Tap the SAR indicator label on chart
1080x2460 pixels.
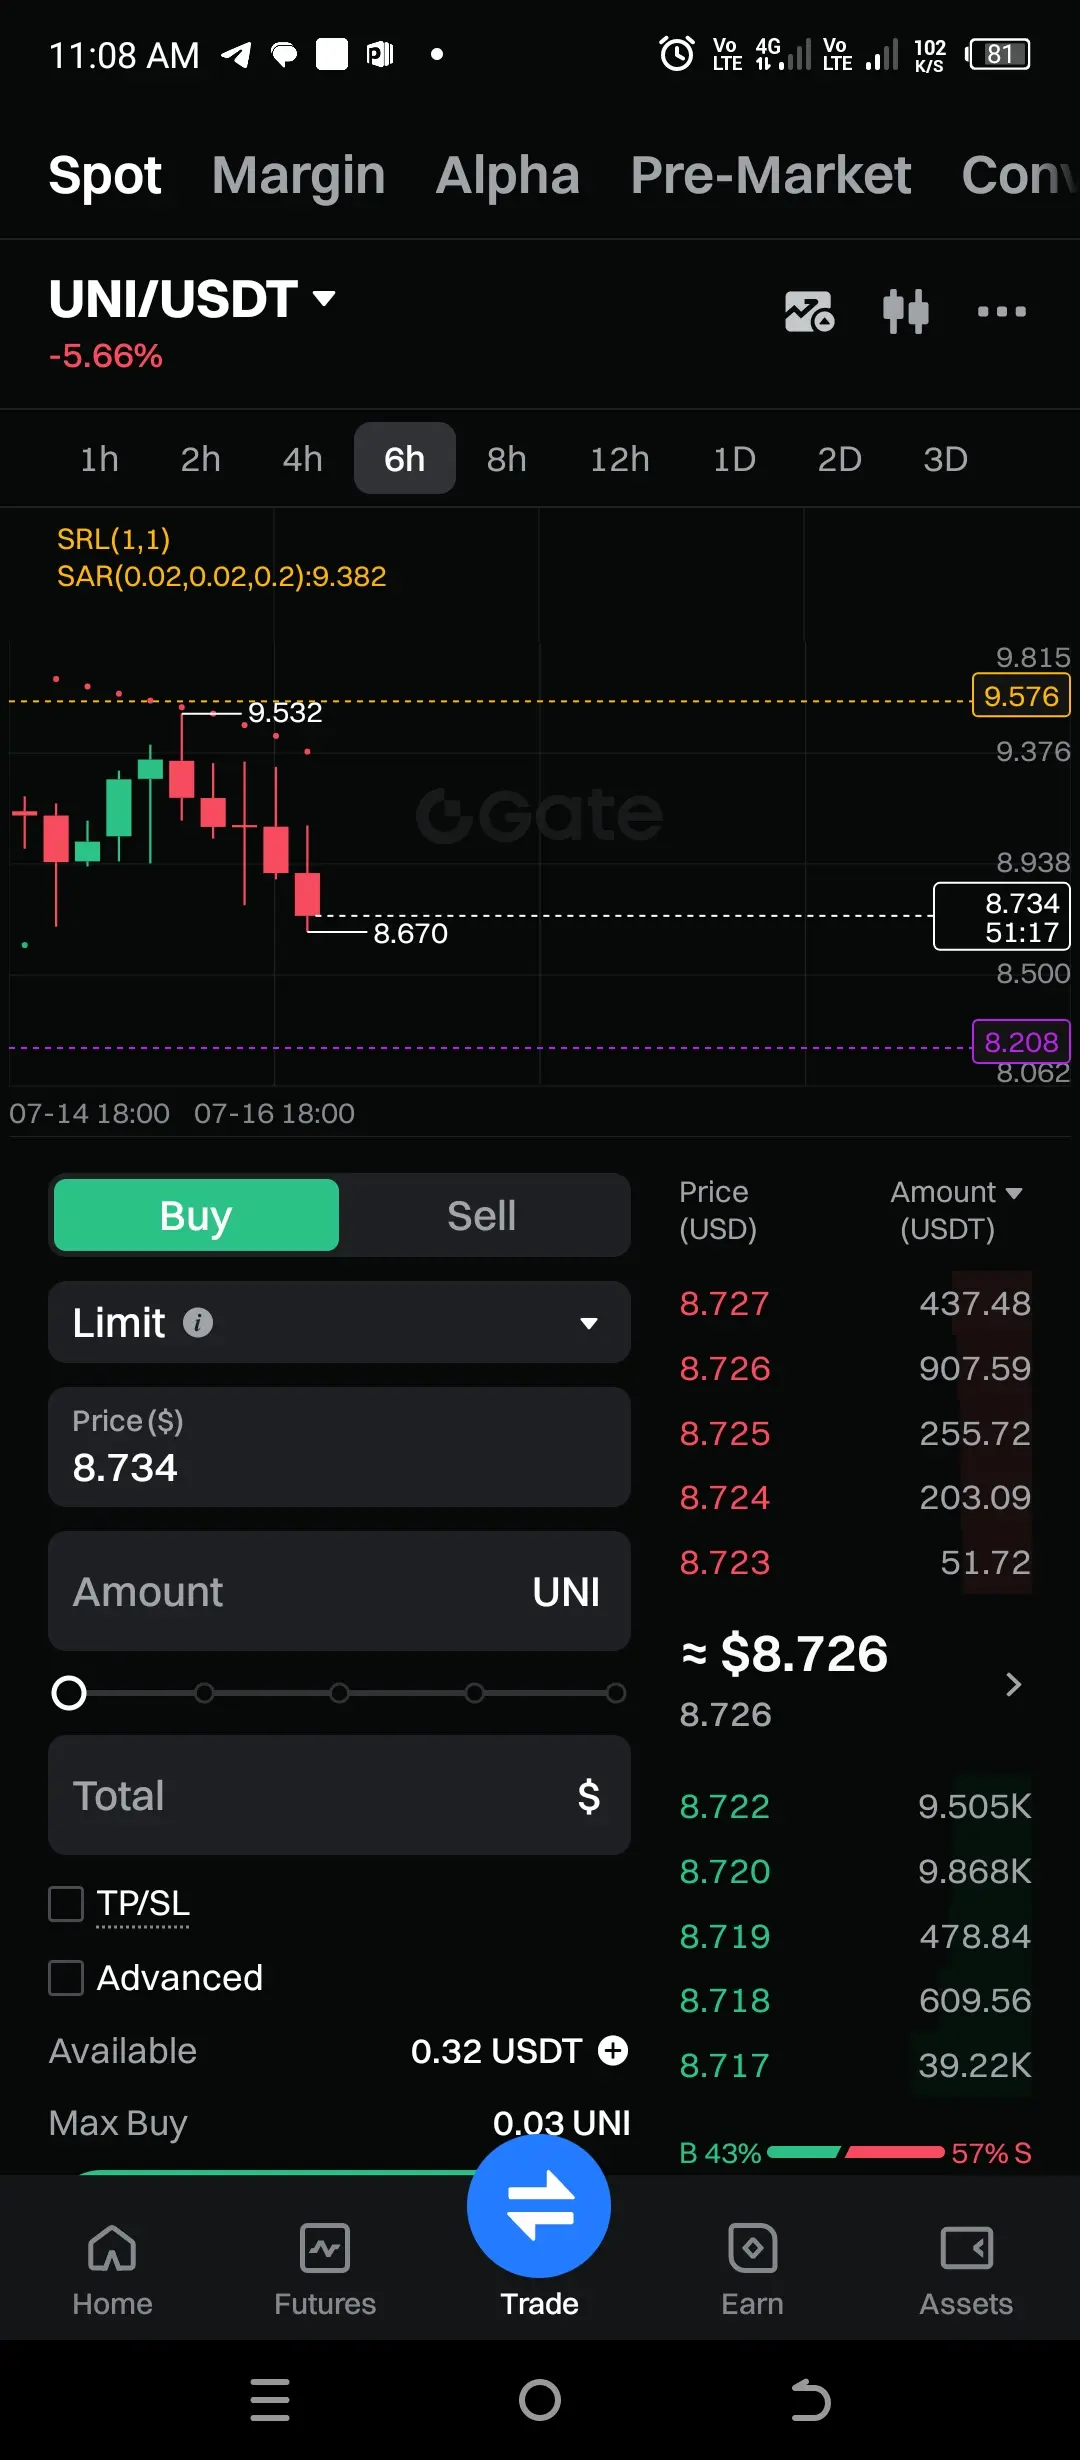click(x=221, y=577)
